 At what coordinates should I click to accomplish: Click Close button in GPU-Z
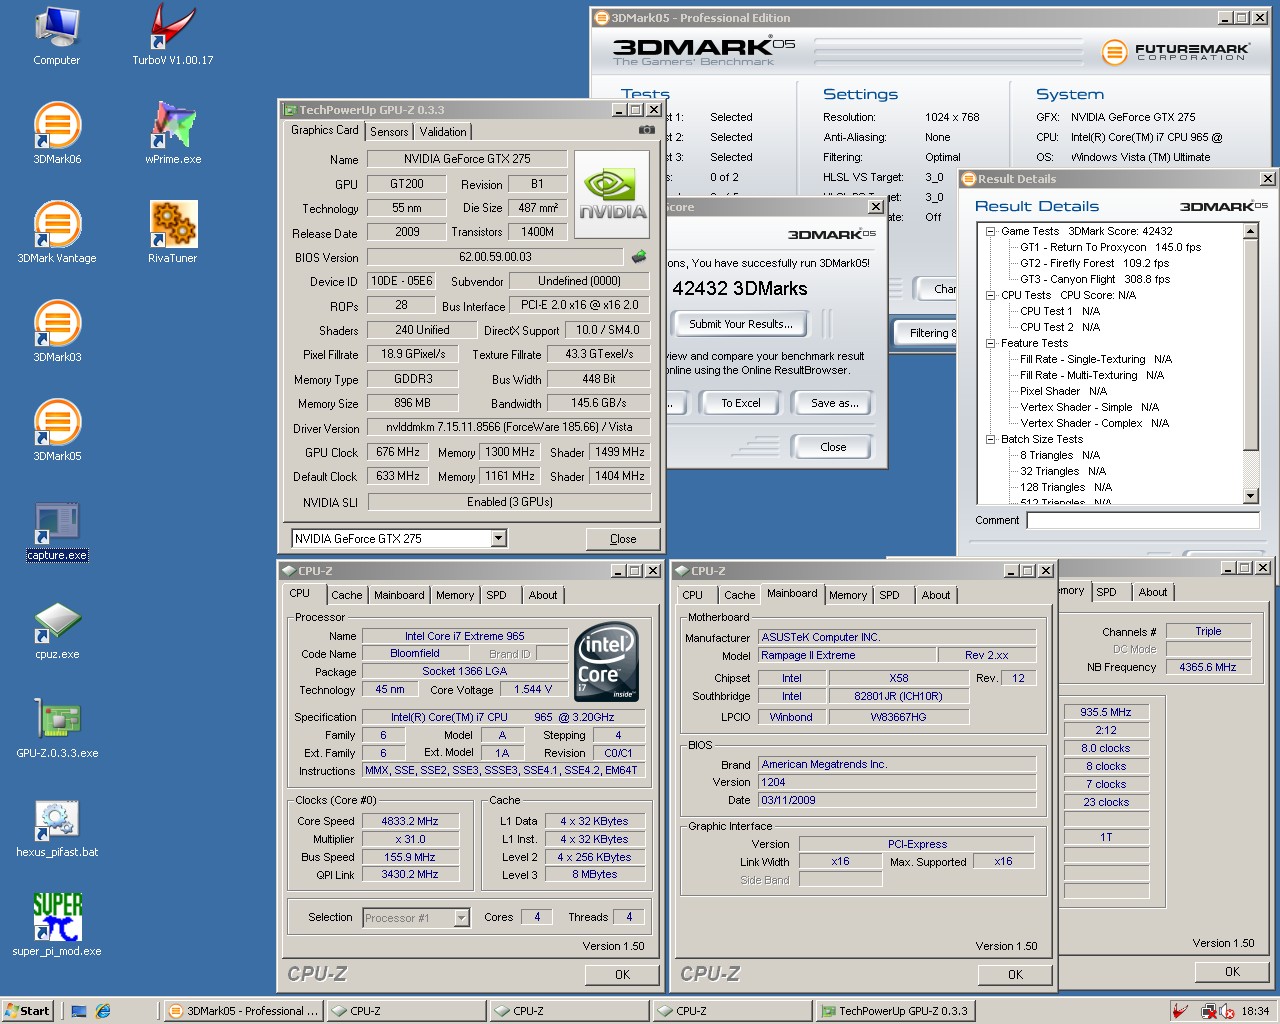(x=623, y=539)
